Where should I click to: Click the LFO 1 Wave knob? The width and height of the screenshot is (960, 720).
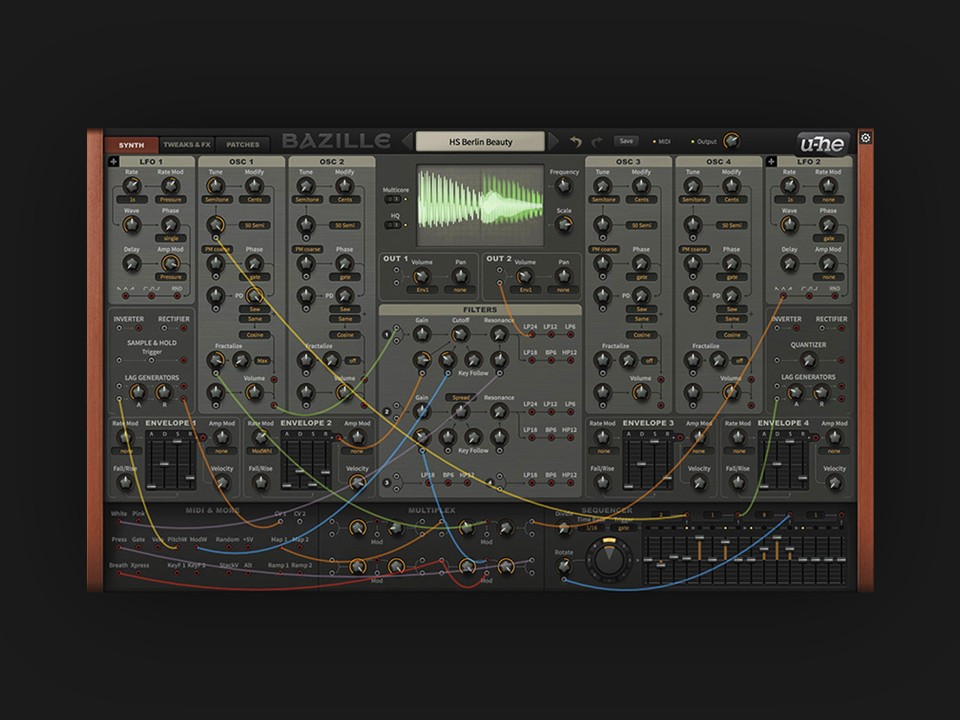pos(132,225)
